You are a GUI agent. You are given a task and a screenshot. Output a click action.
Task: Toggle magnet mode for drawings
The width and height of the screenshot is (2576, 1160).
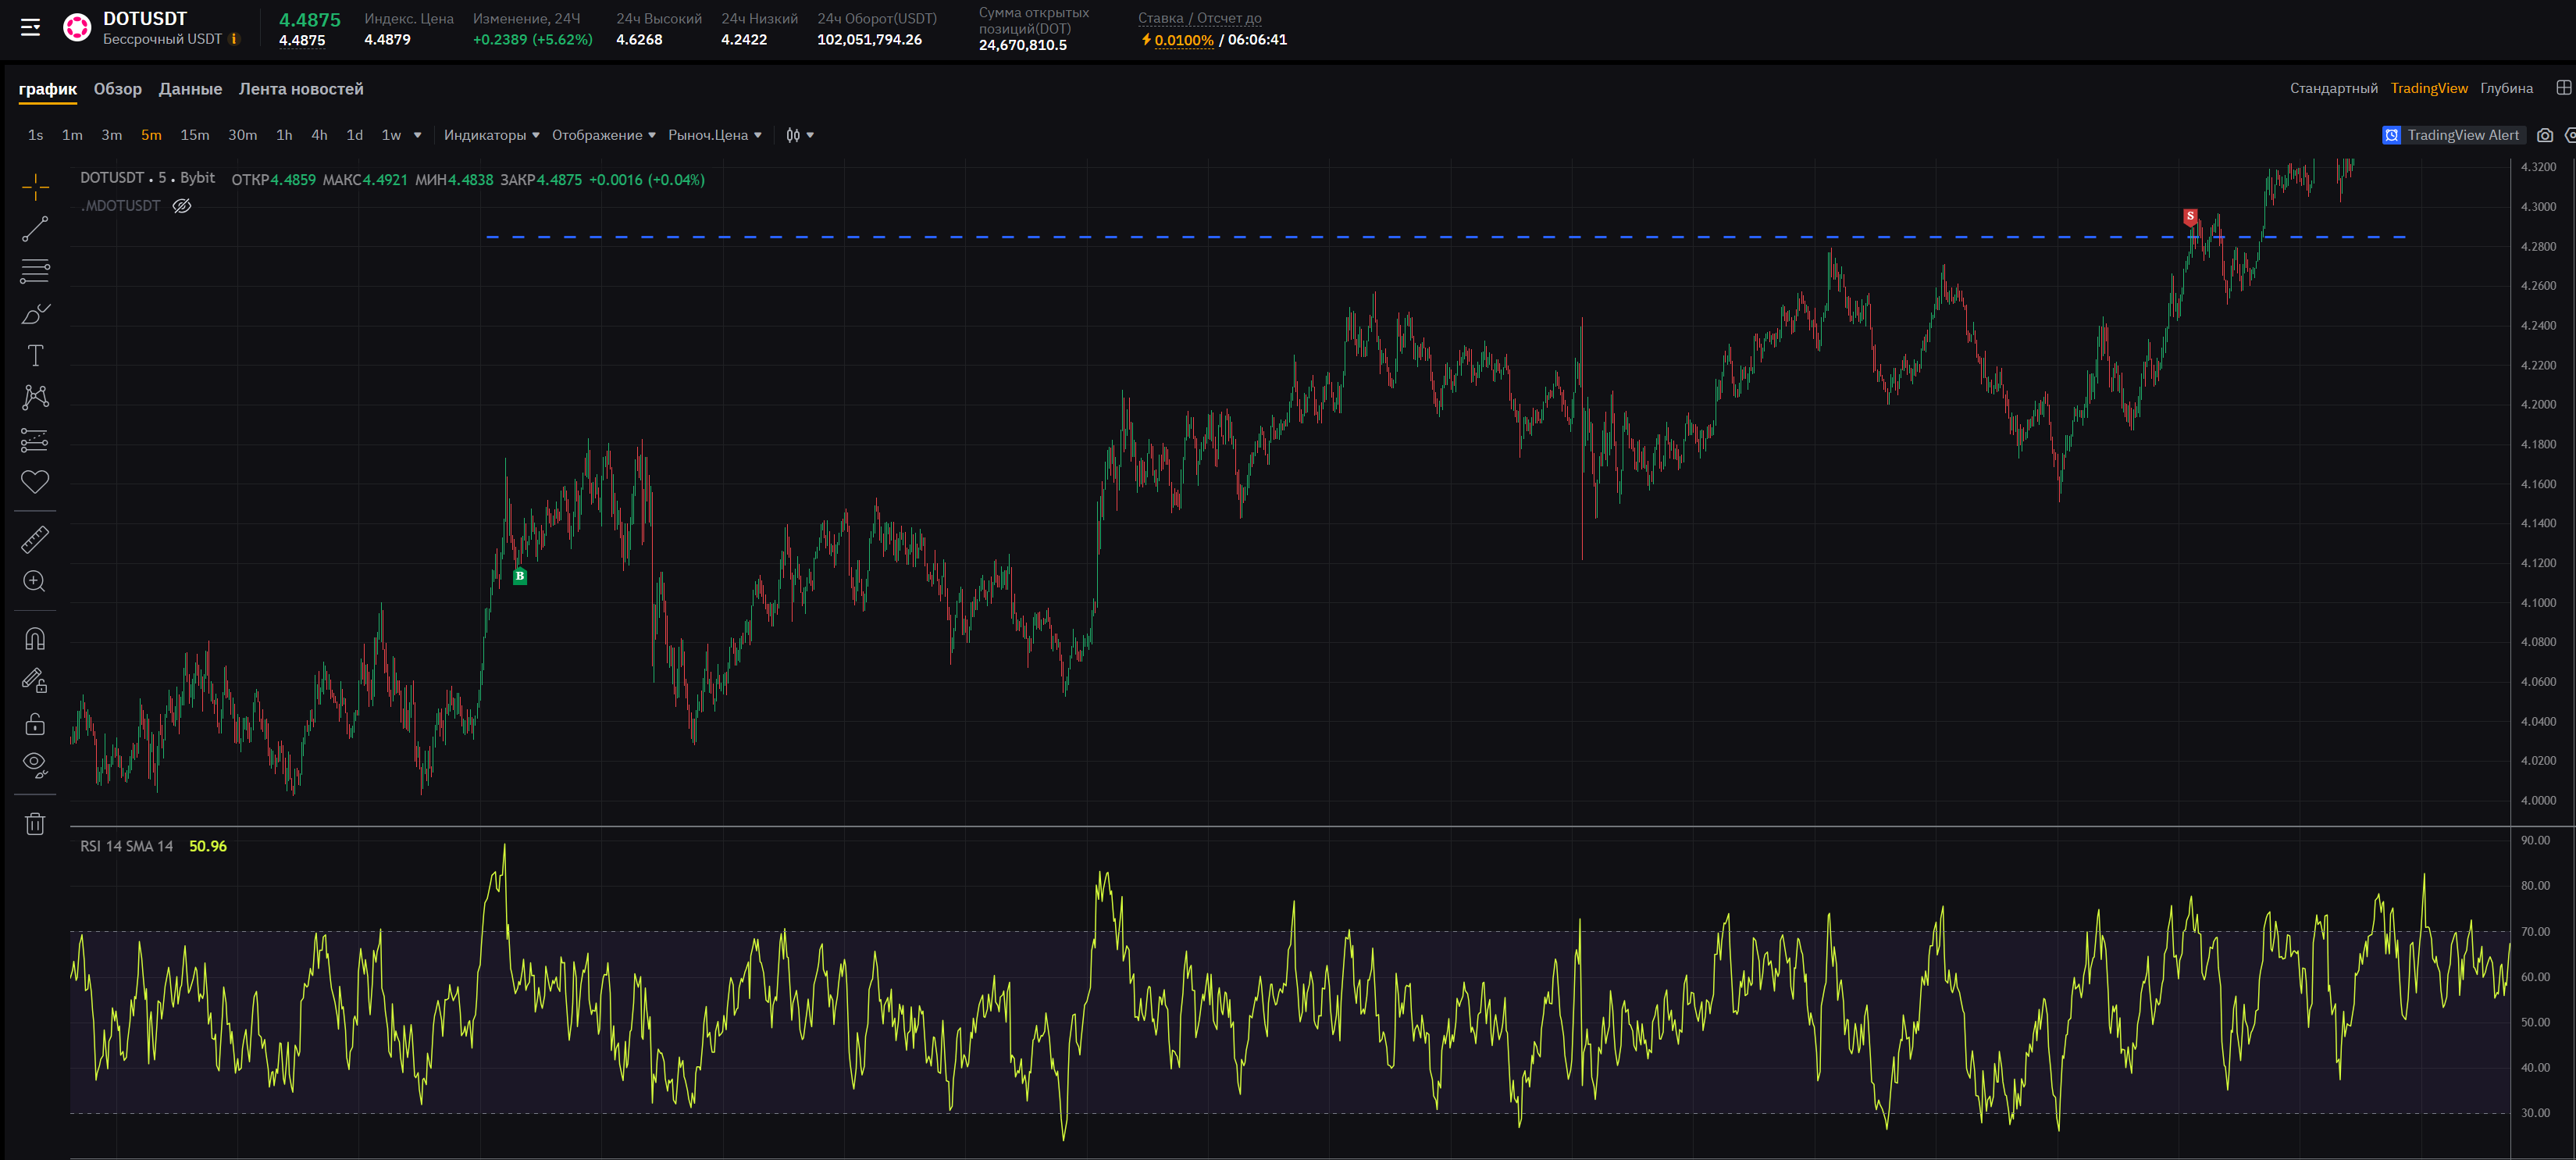point(35,639)
